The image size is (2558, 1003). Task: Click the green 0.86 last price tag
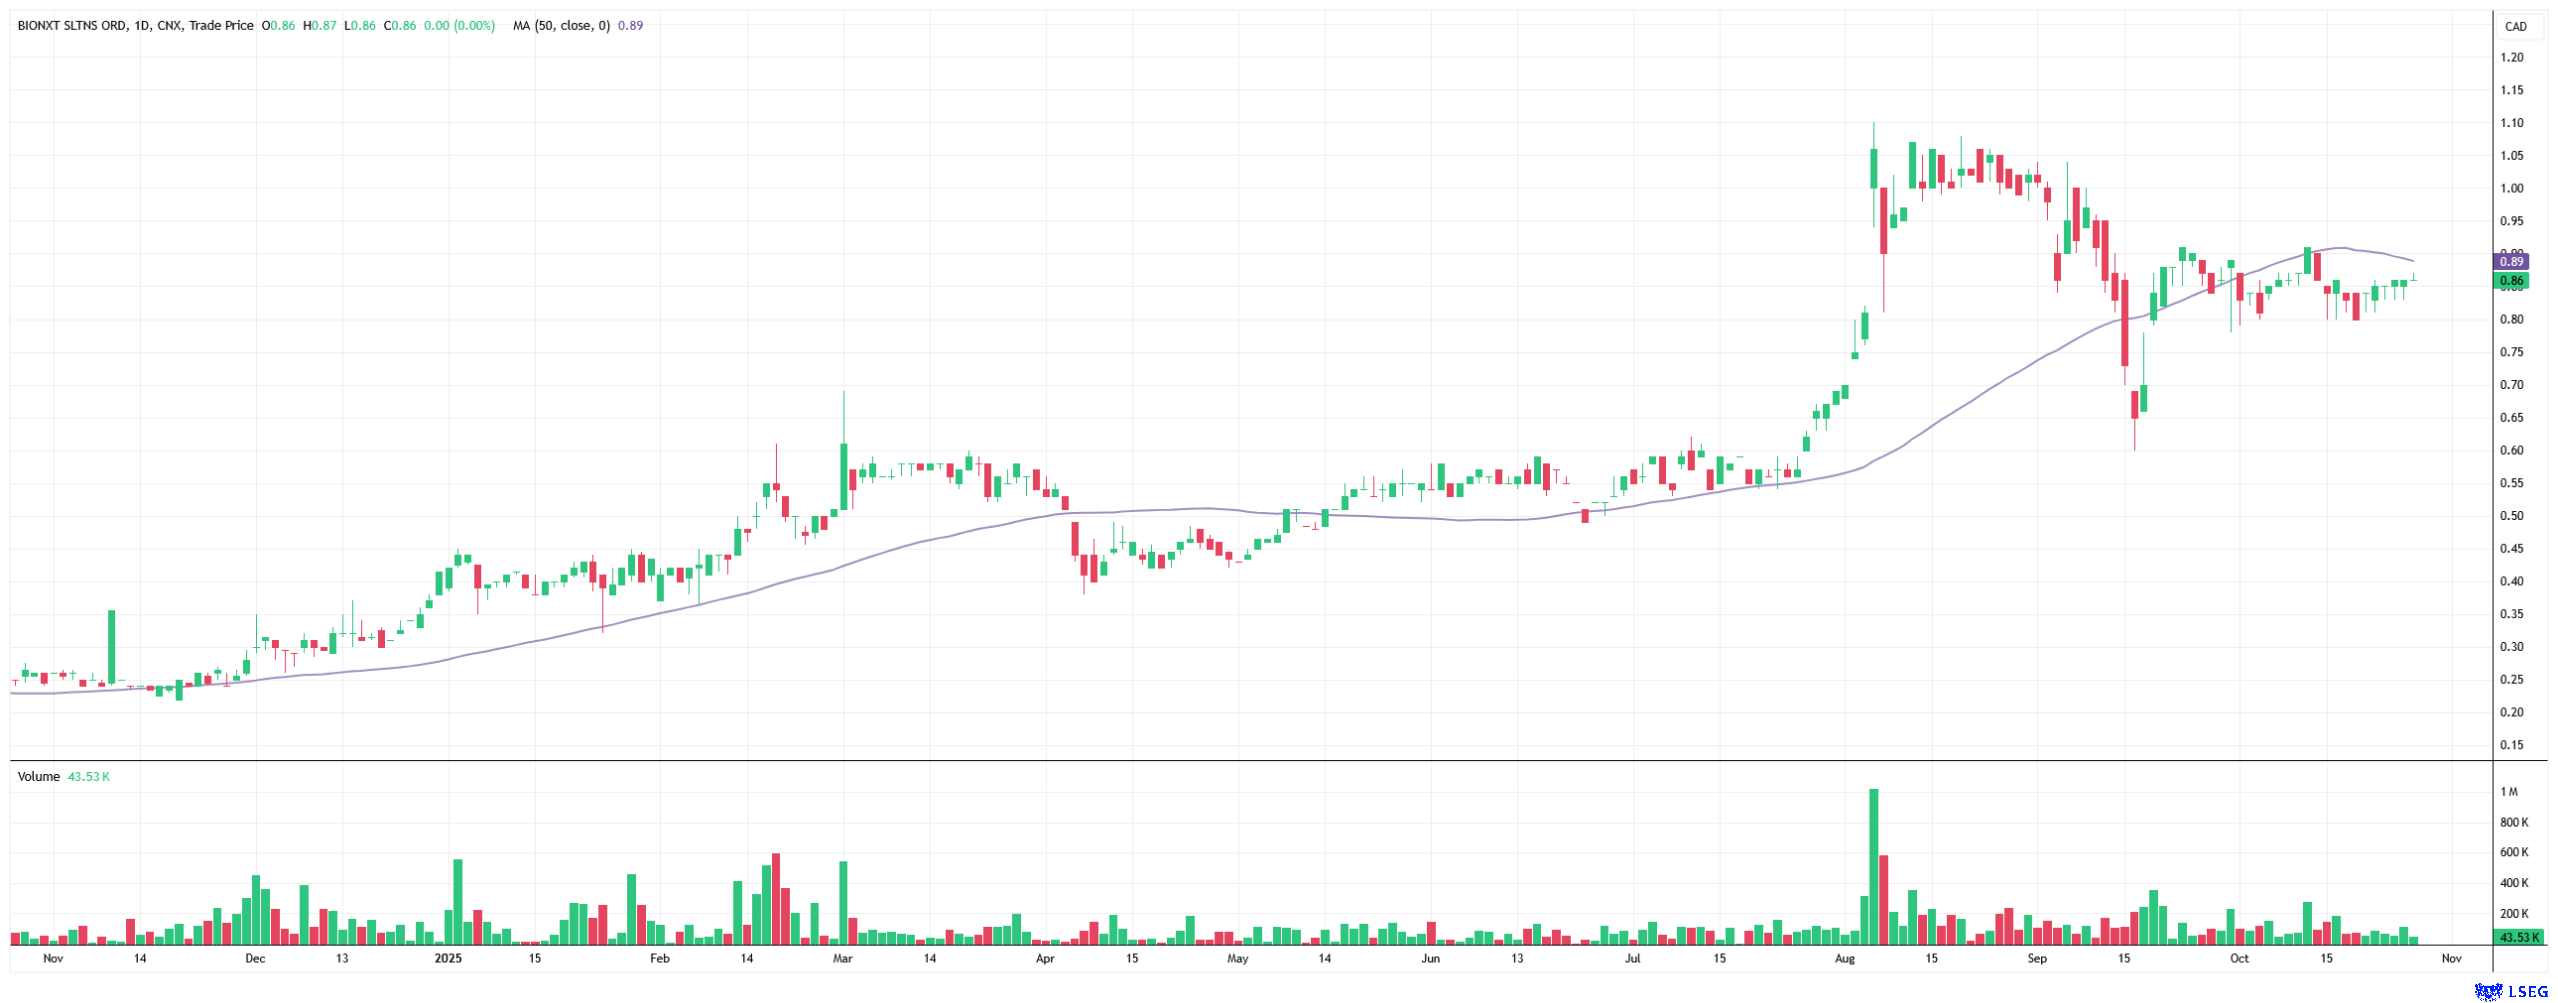[x=2511, y=282]
